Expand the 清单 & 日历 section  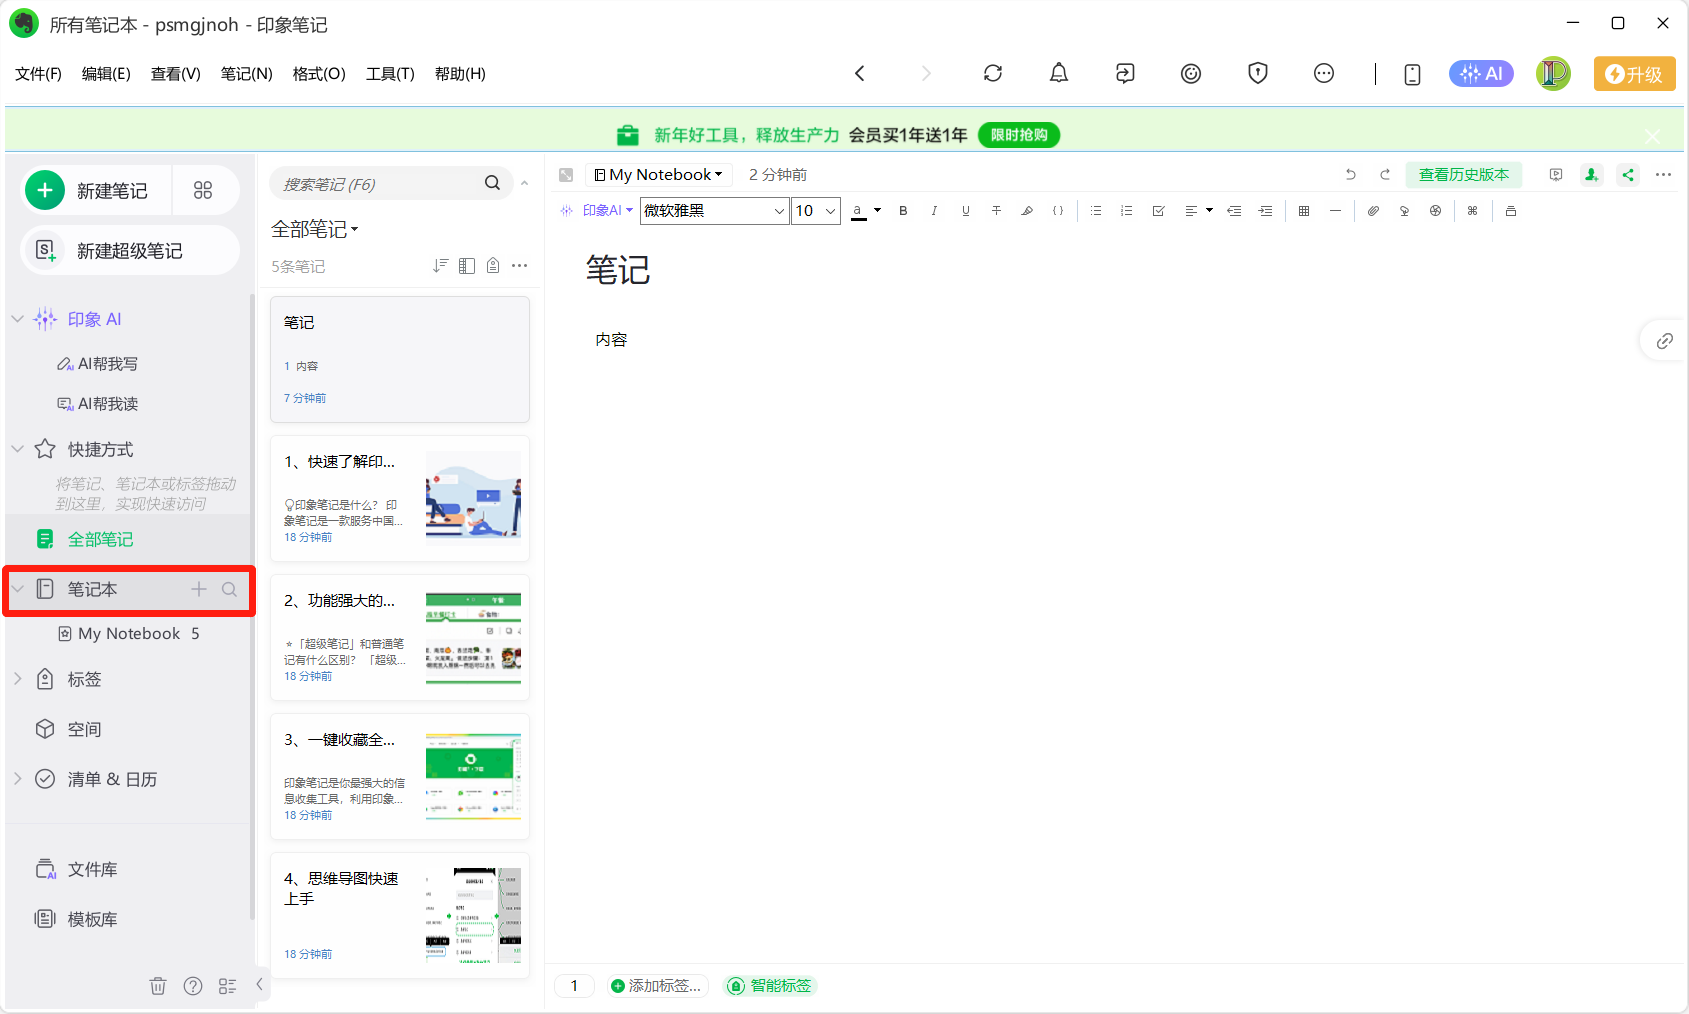click(x=17, y=779)
